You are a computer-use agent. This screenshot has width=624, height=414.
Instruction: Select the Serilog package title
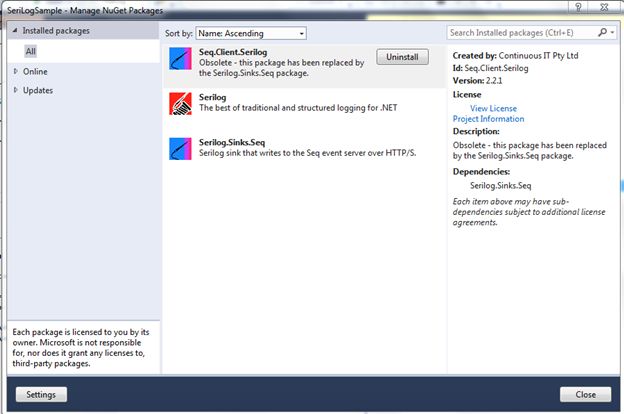(x=213, y=97)
